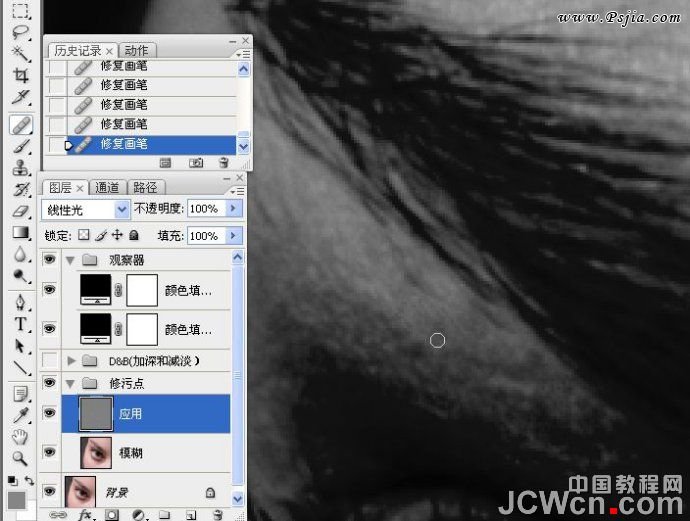Select the Magic Wand tool
690x521 pixels.
pyautogui.click(x=21, y=53)
